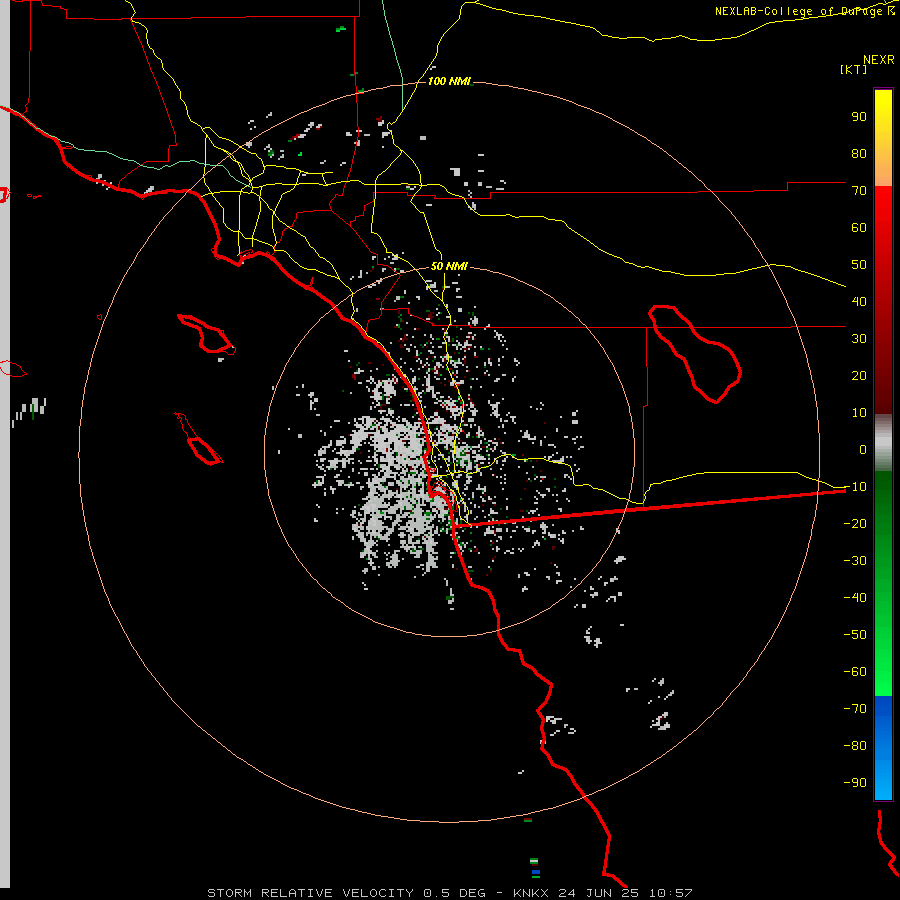Click the gray zero-velocity segment of the color bar
The image size is (900, 900).
click(x=883, y=442)
